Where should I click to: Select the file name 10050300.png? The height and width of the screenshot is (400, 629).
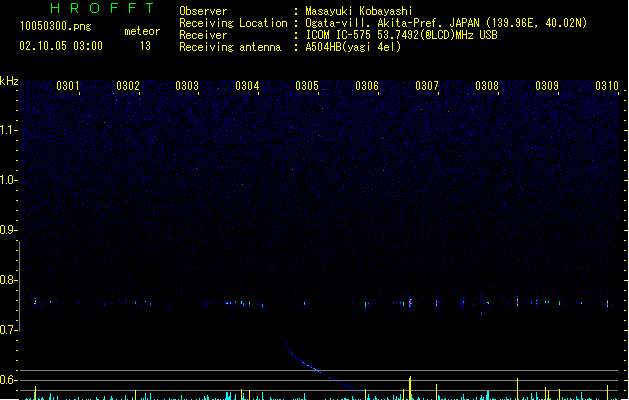(x=56, y=26)
